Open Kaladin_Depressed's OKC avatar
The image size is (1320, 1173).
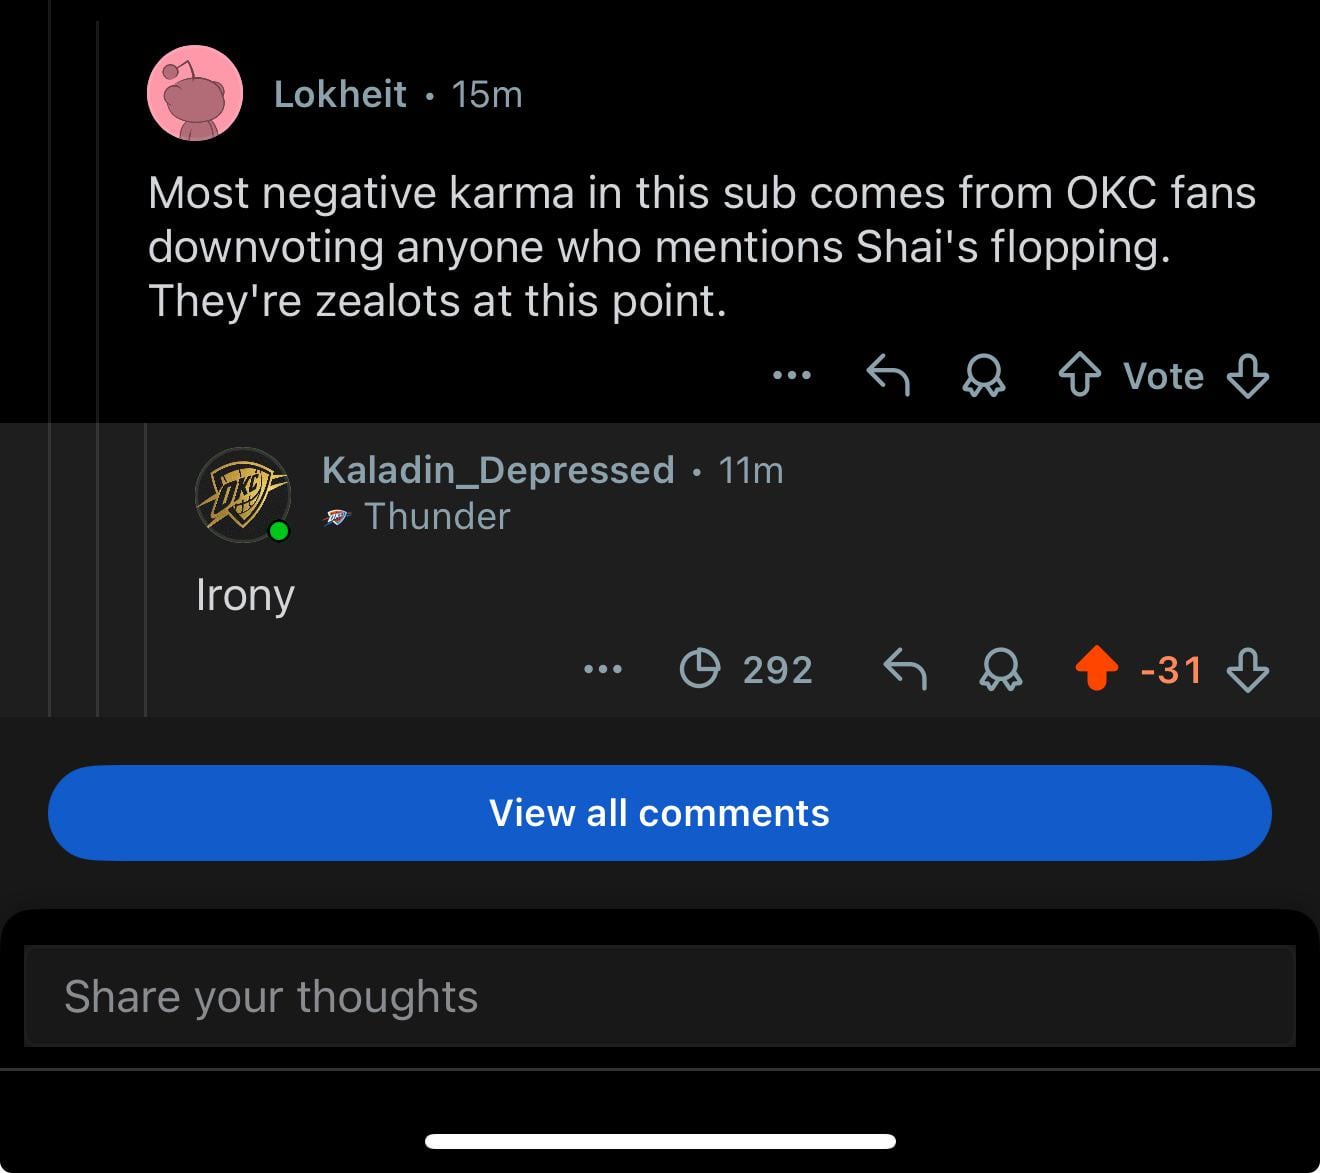(242, 494)
